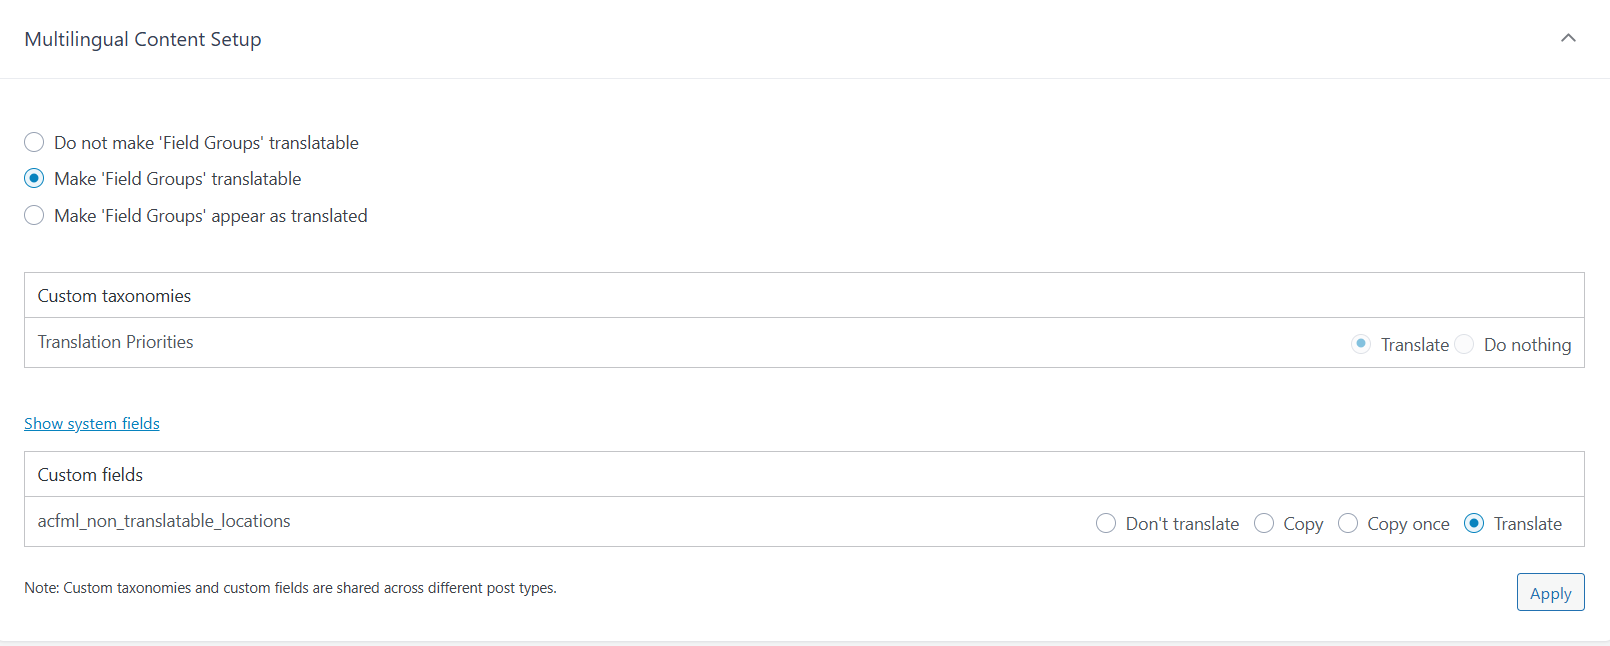Click the acfml_non_translatable_locations field name

pos(164,521)
